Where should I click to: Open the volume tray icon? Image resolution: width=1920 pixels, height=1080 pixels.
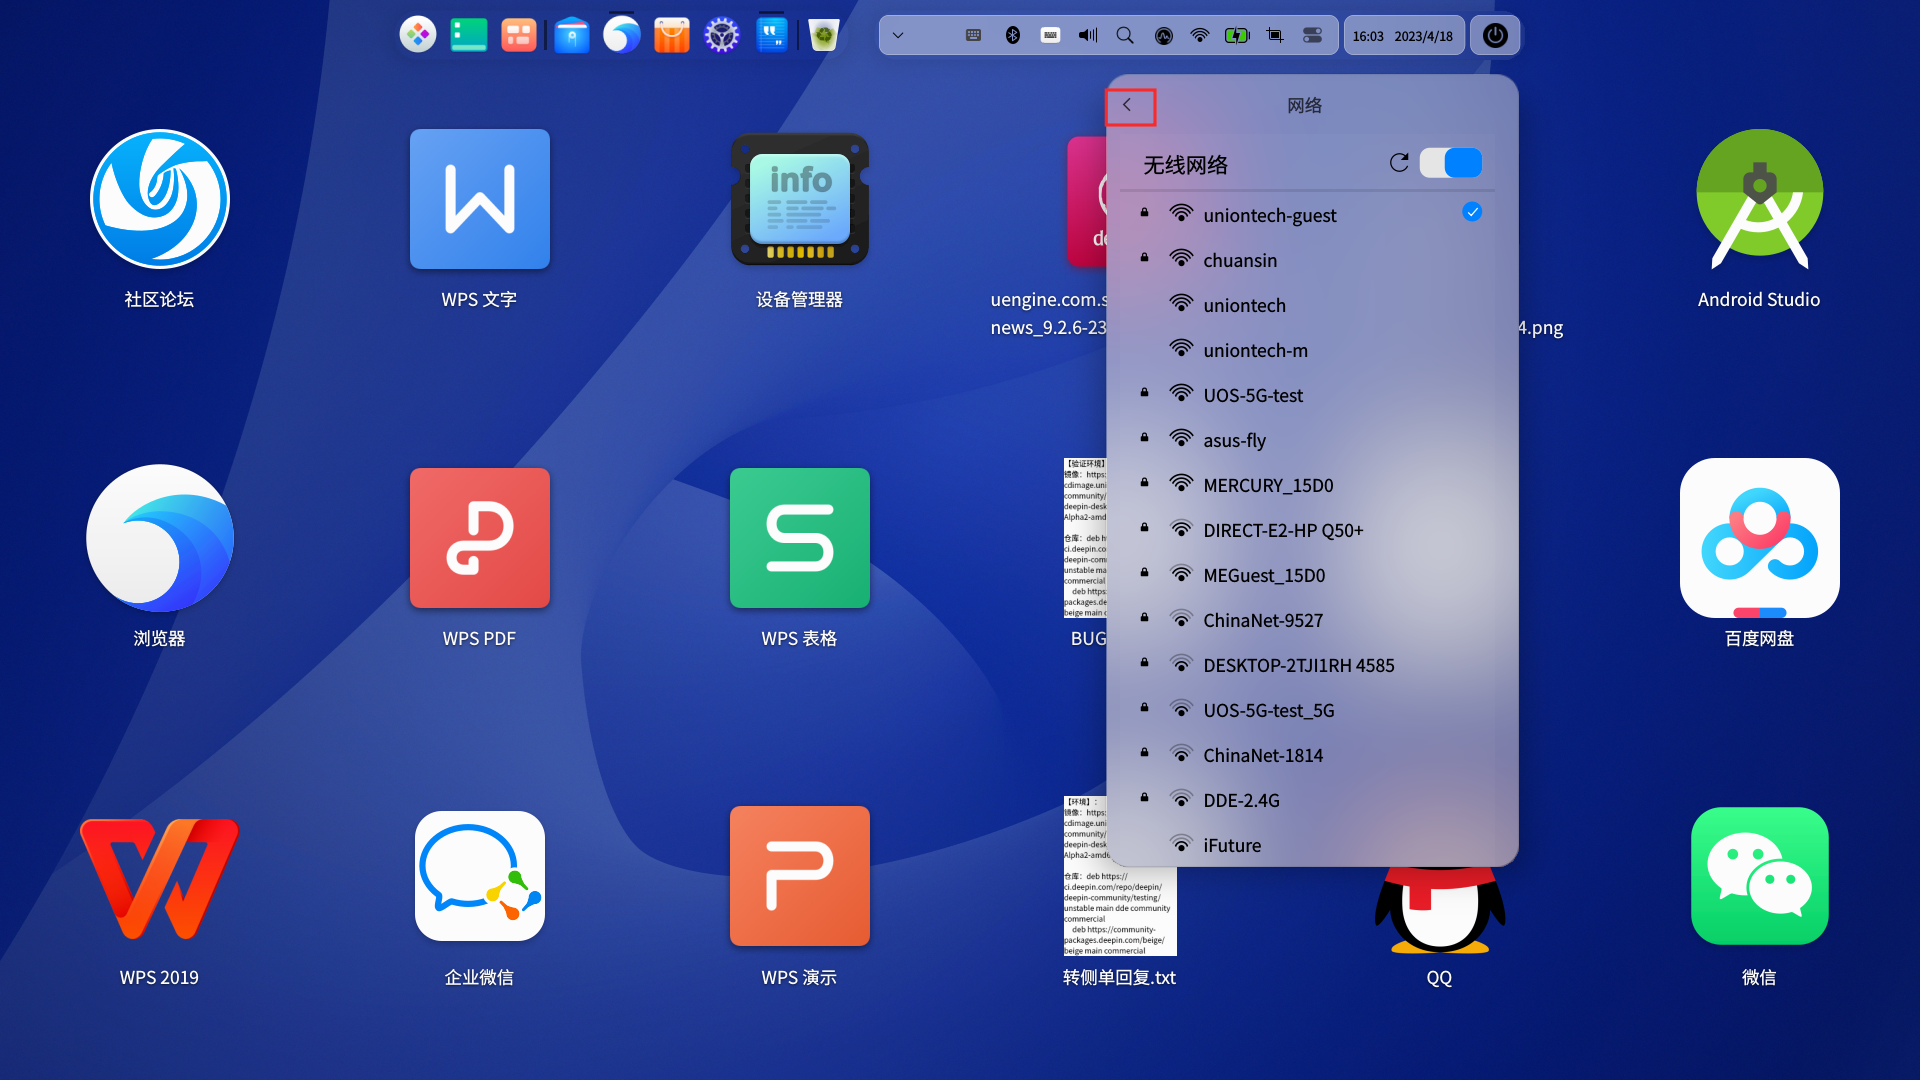coord(1088,35)
